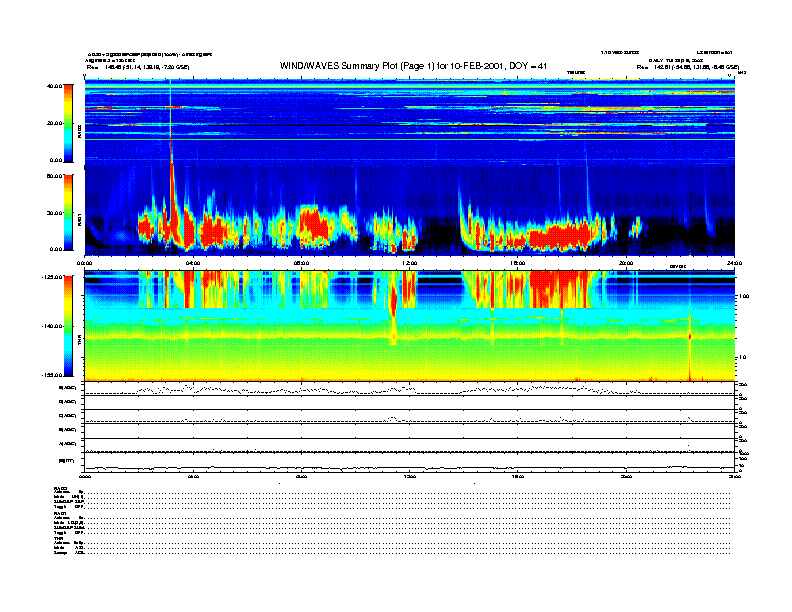Click the 12:00 label under the bottom line plot
Screen dimensions: 792x612
point(410,476)
